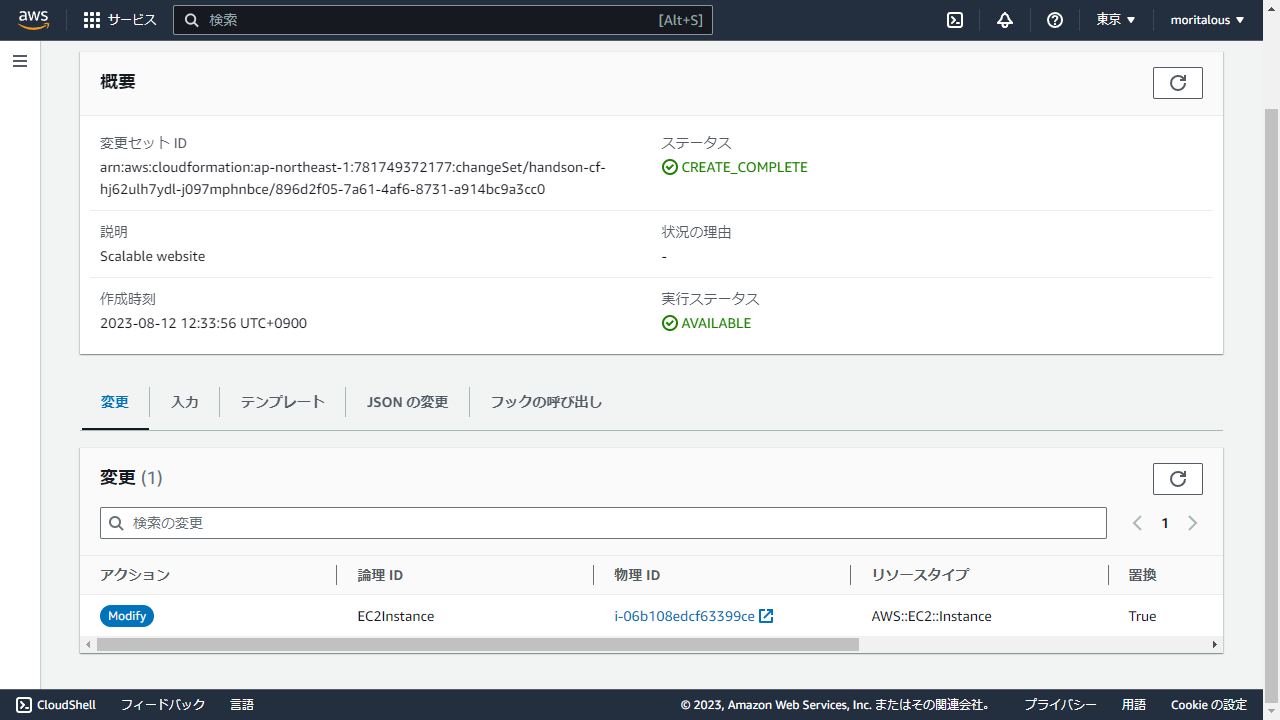Click the AWS logo home icon
Screen dimensions: 1280x720
pyautogui.click(x=33, y=20)
